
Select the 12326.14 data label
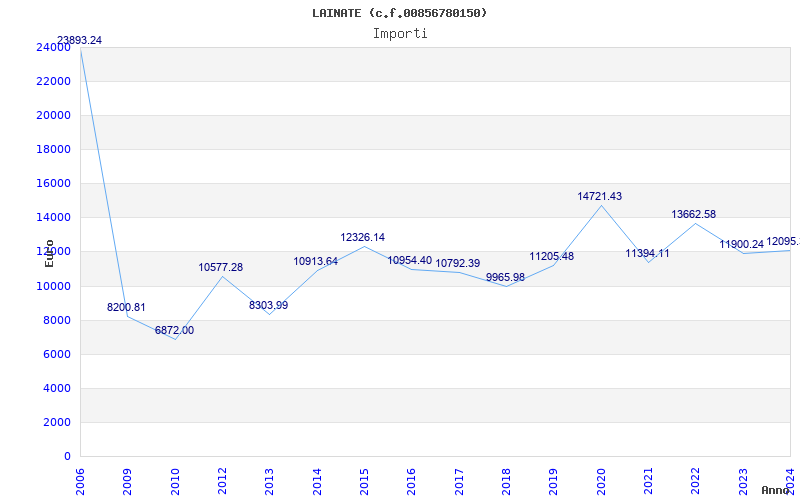point(363,237)
